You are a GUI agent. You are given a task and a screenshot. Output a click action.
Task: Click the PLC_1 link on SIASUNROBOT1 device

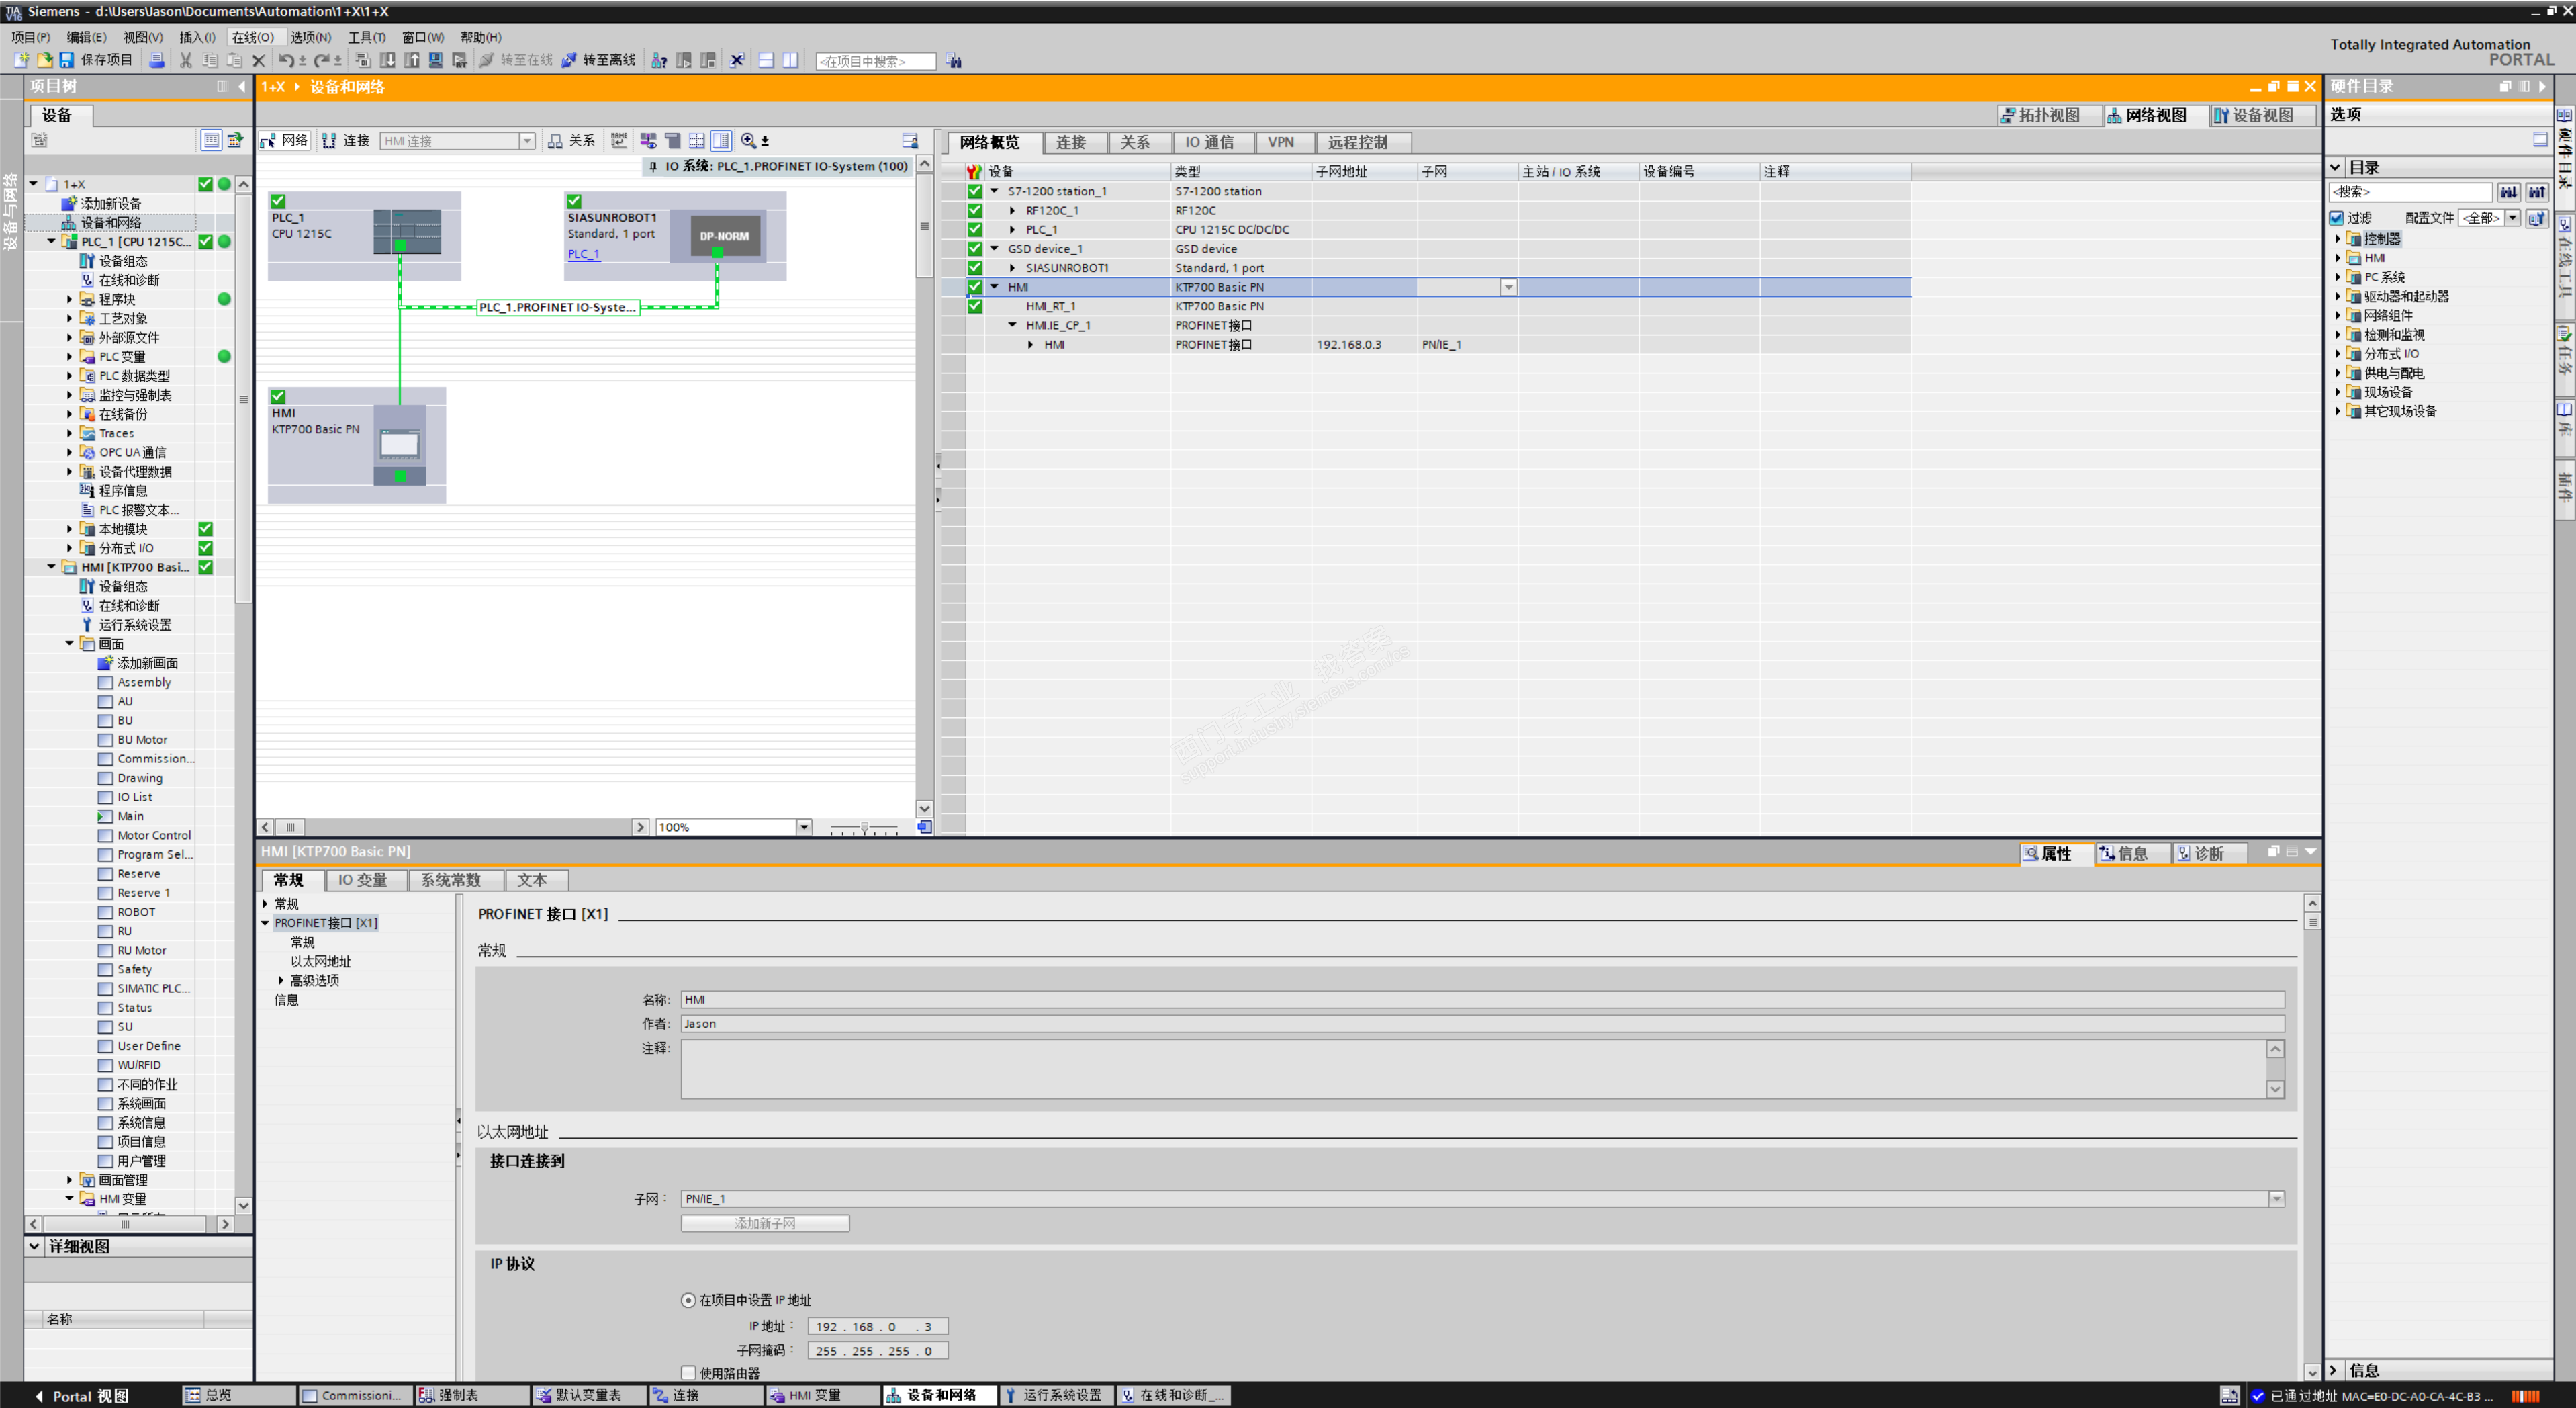click(x=583, y=254)
